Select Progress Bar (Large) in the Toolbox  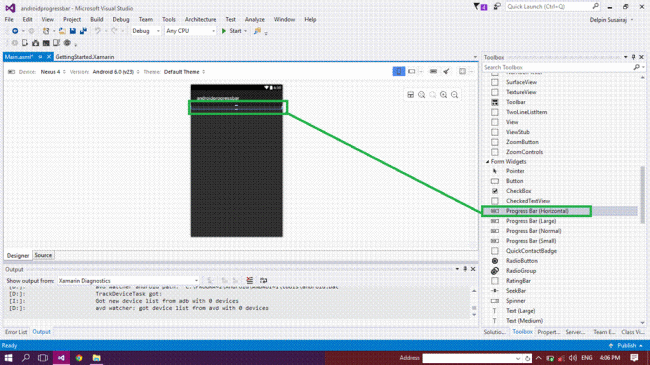[530, 221]
